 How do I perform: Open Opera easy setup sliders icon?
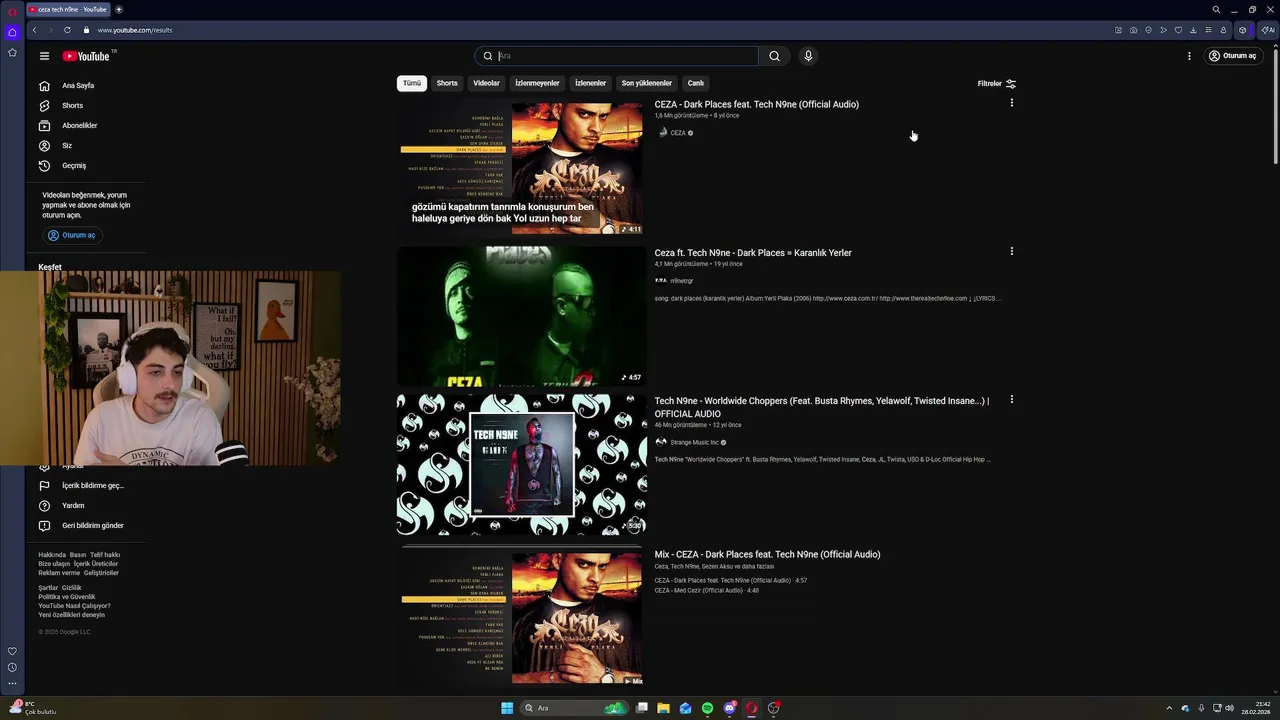click(1208, 30)
